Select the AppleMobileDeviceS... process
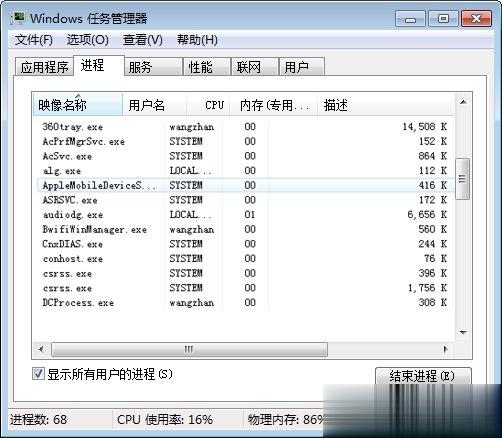This screenshot has height=438, width=502. pyautogui.click(x=245, y=185)
